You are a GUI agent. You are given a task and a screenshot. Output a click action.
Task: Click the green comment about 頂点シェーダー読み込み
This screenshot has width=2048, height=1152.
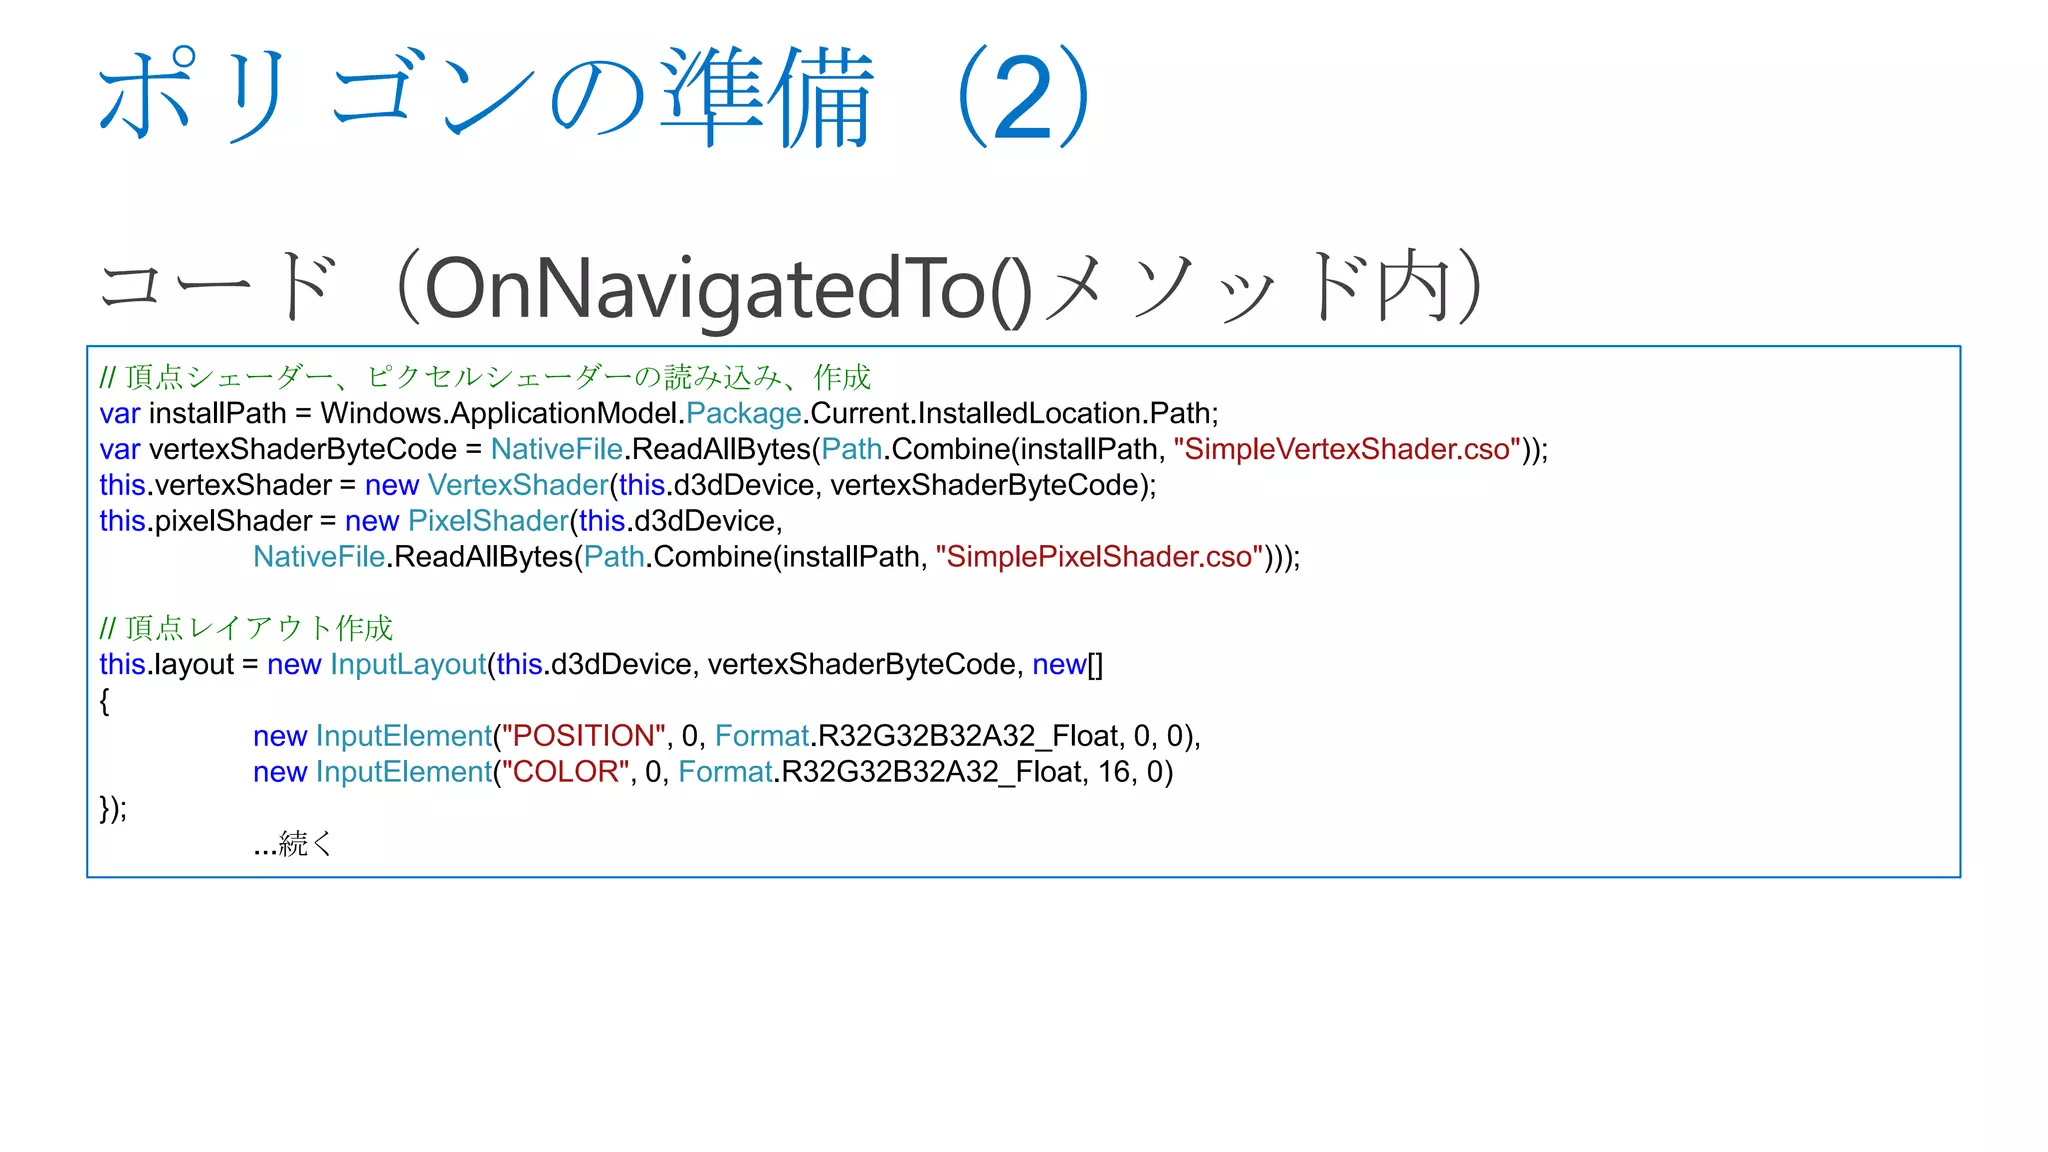[485, 377]
